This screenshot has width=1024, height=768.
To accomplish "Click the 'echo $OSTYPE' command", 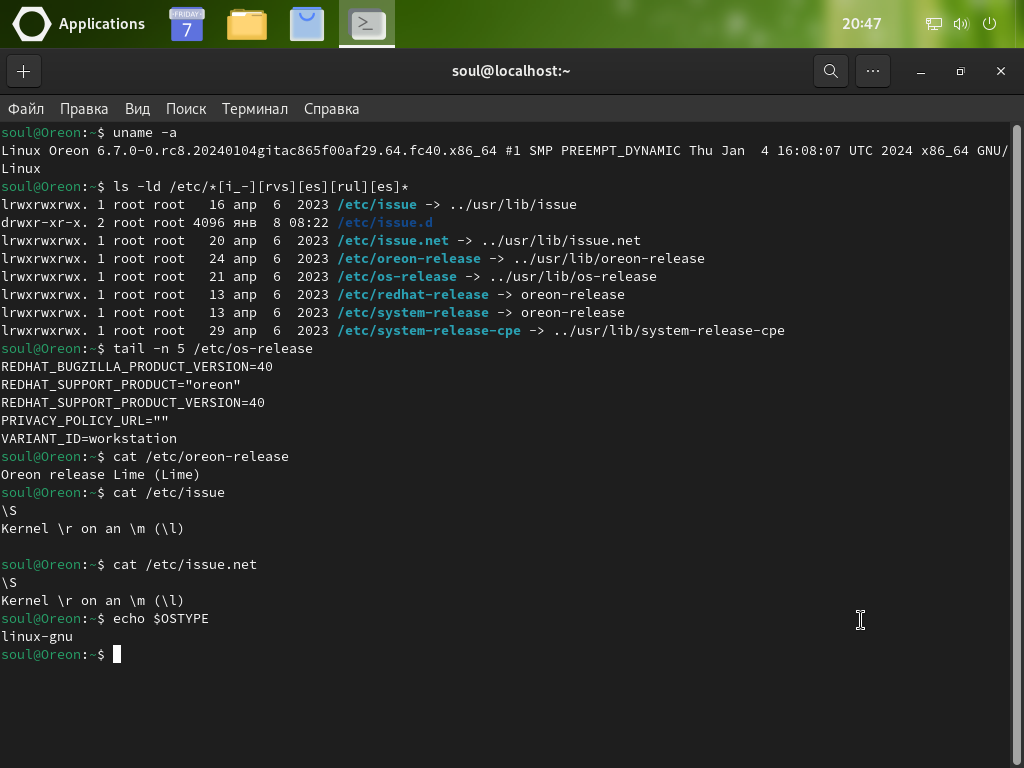I will (161, 618).
